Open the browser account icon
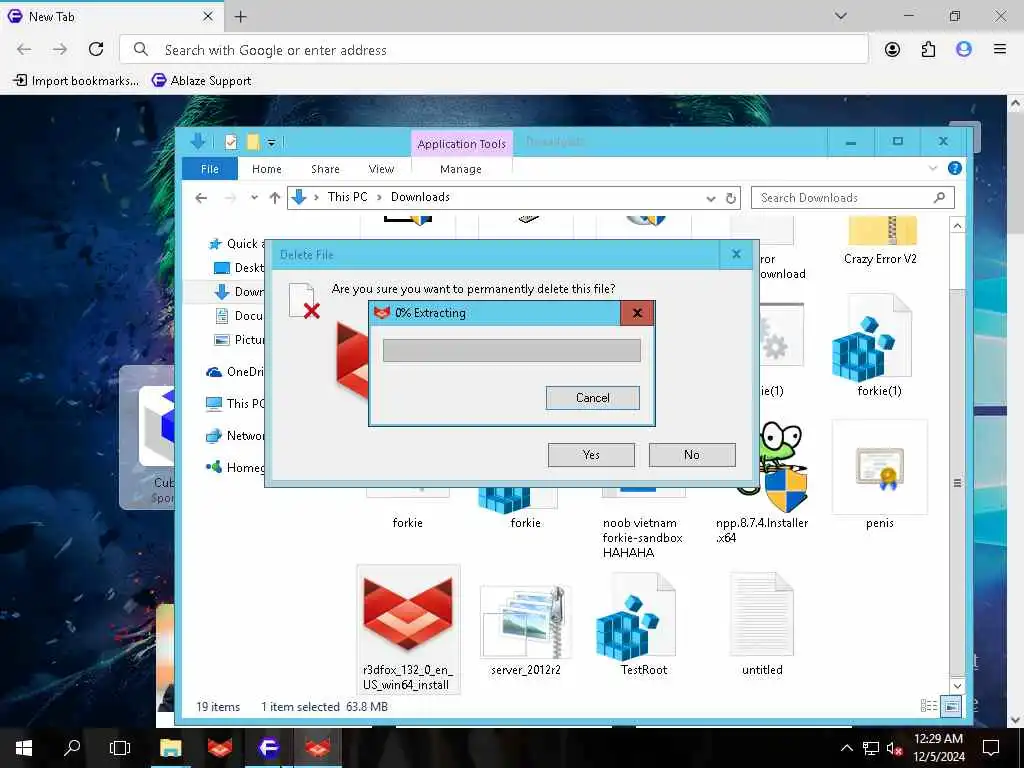 [892, 50]
